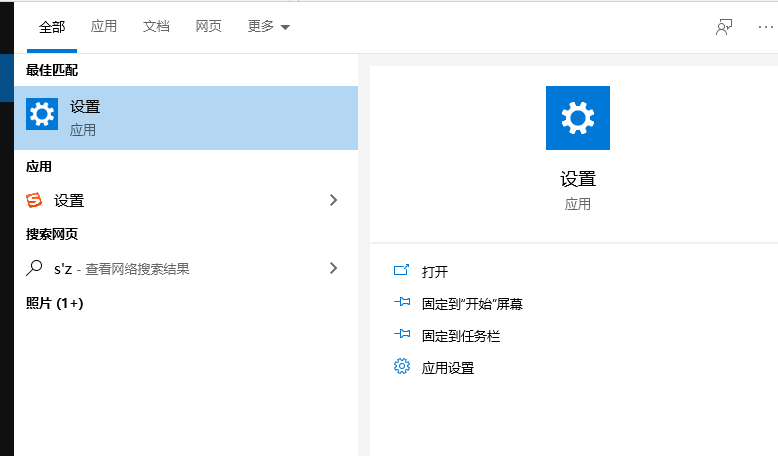
Task: Click the pin icon for 固定到任务栏
Action: coord(402,335)
